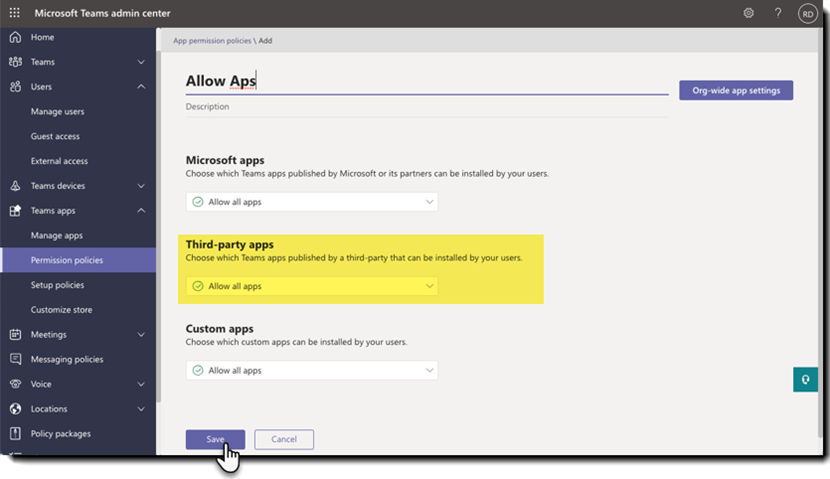This screenshot has width=830, height=479.
Task: Open Policy packages page
Action: coord(60,433)
